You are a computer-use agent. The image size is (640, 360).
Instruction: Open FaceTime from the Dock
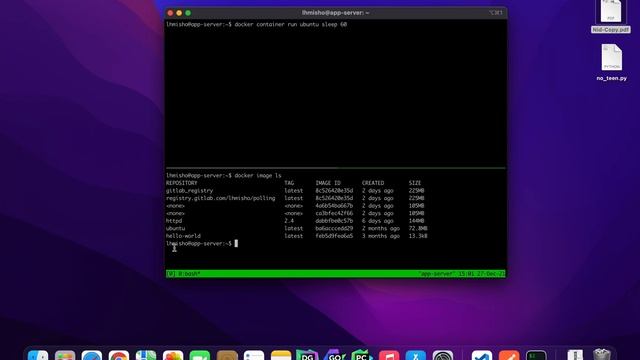pos(200,355)
